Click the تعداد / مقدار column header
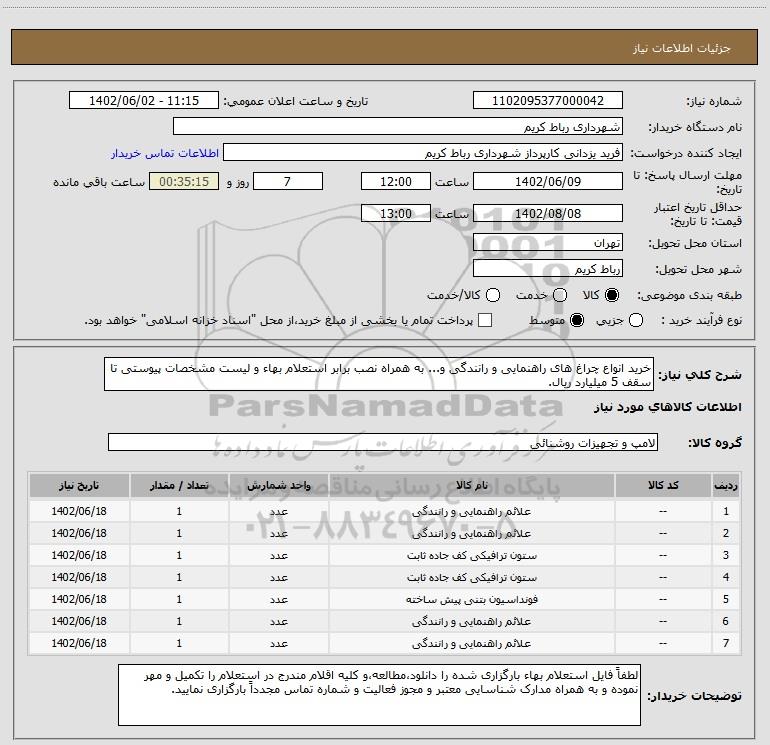 click(x=179, y=485)
